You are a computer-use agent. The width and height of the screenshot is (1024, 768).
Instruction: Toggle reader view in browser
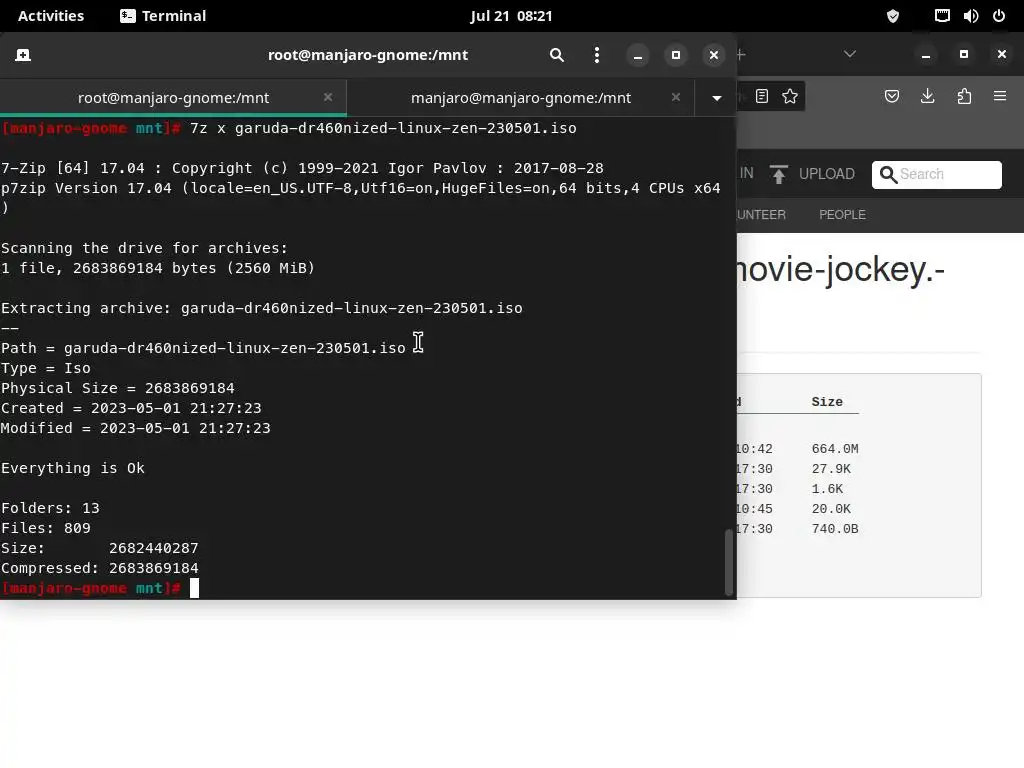(761, 97)
